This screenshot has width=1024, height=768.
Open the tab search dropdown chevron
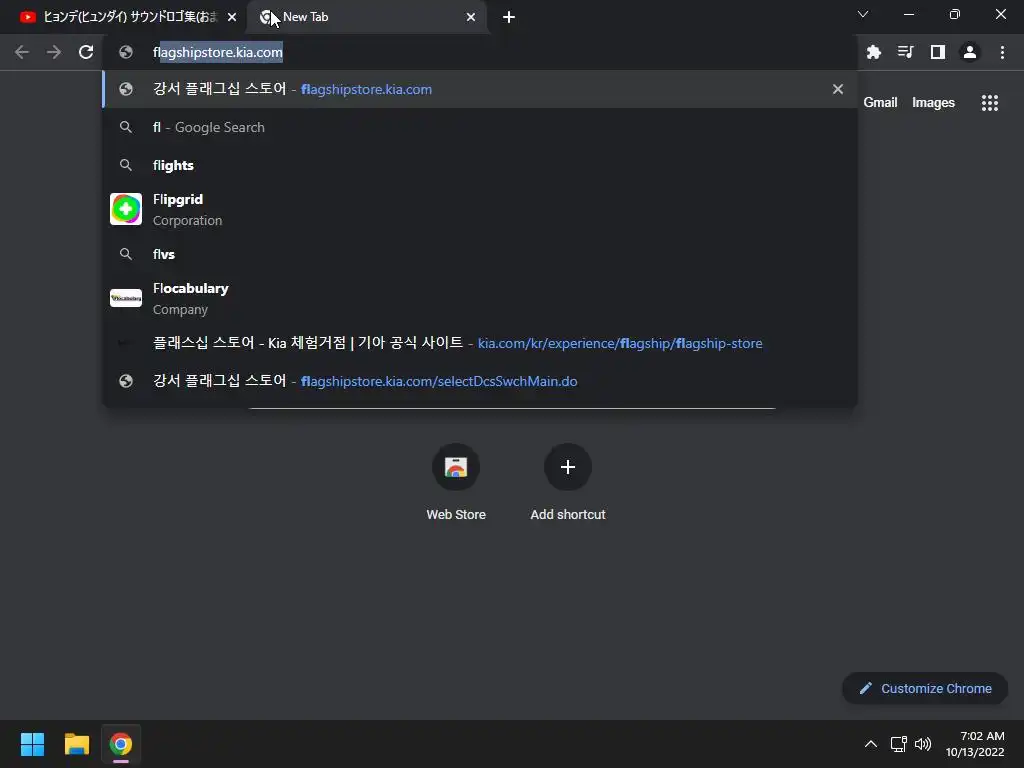(x=863, y=14)
